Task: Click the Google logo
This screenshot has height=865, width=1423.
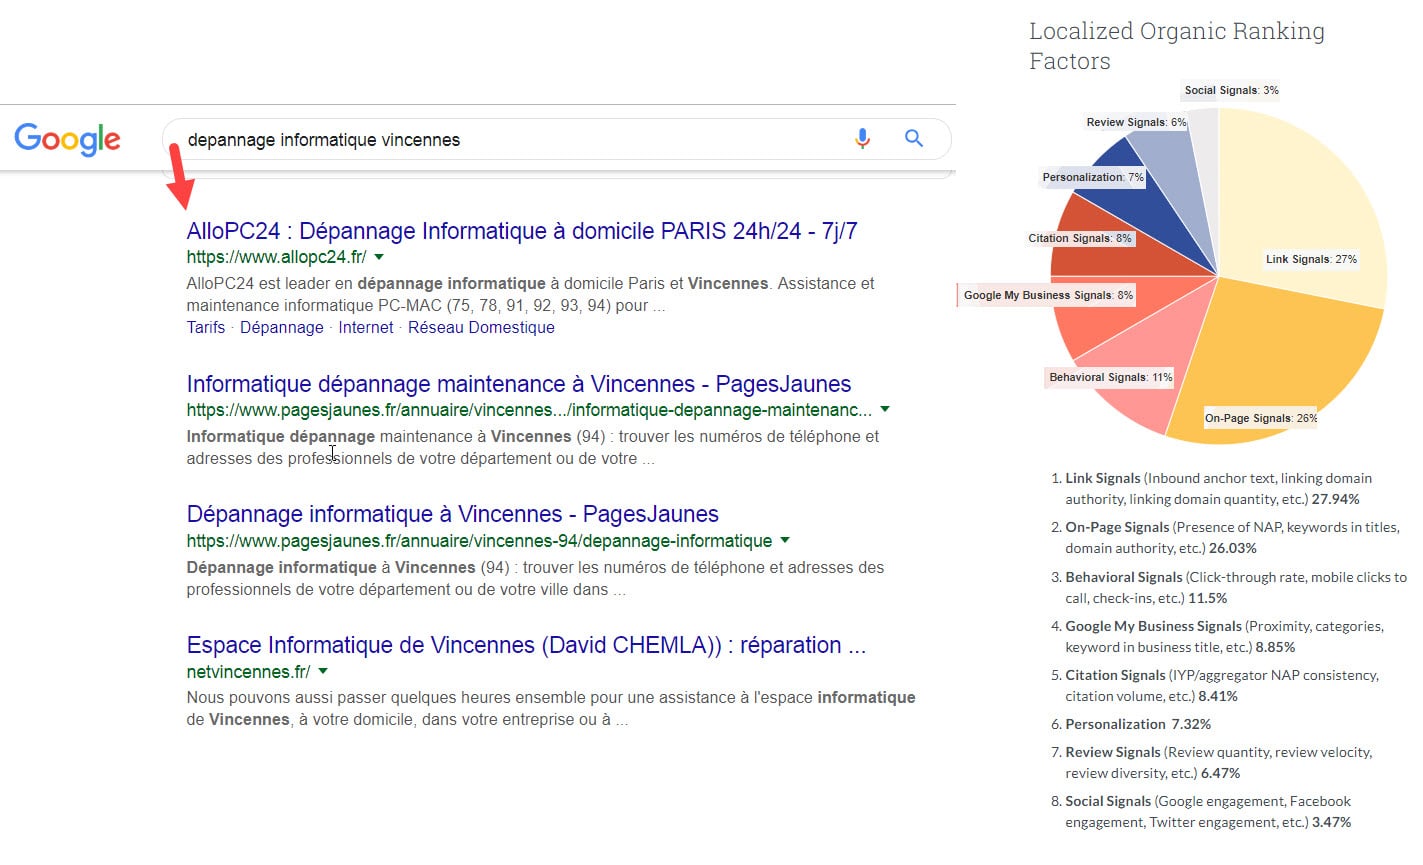Action: pyautogui.click(x=66, y=139)
